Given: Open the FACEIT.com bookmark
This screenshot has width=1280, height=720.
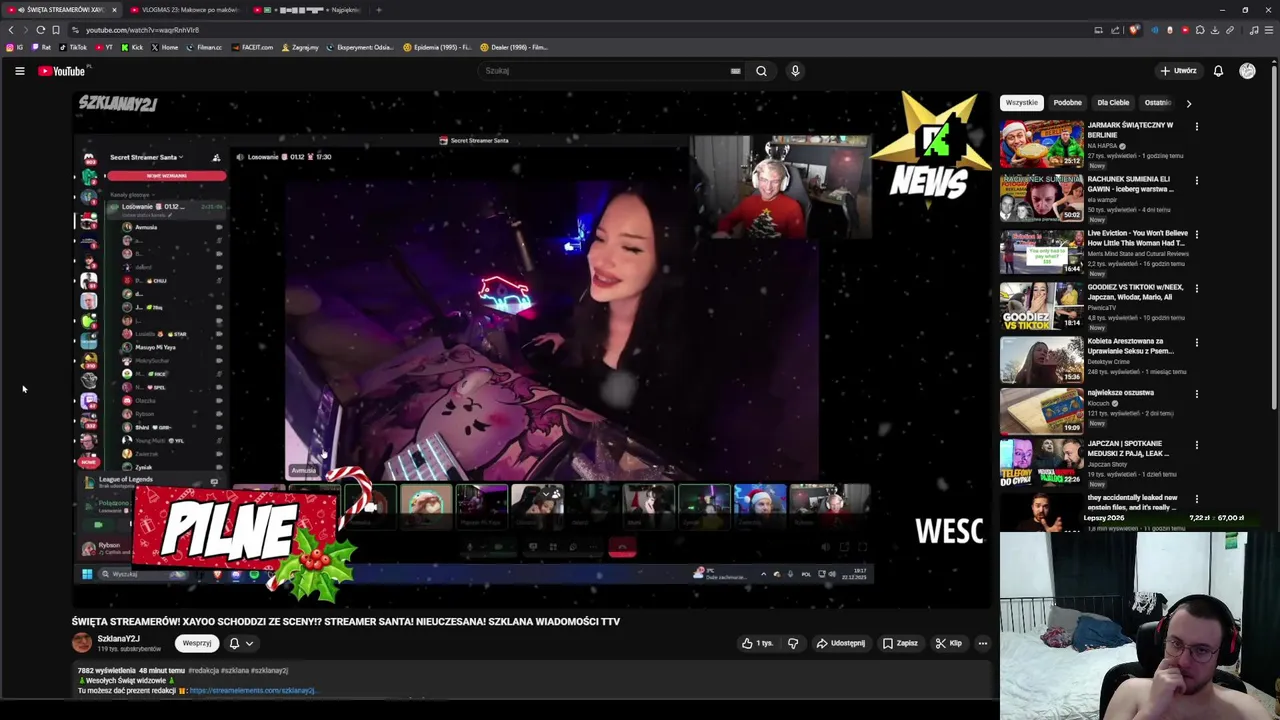Looking at the screenshot, I should click(252, 47).
